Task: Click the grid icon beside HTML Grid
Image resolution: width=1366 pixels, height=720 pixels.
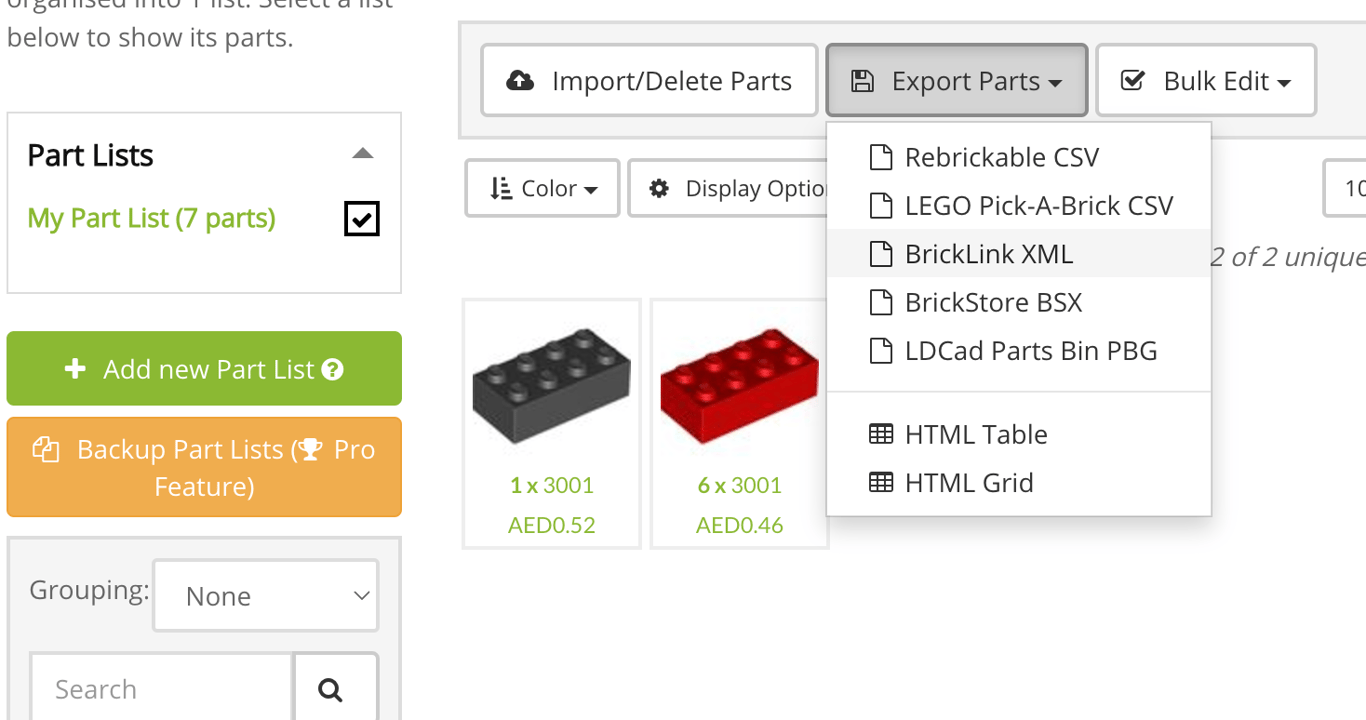Action: click(x=880, y=483)
